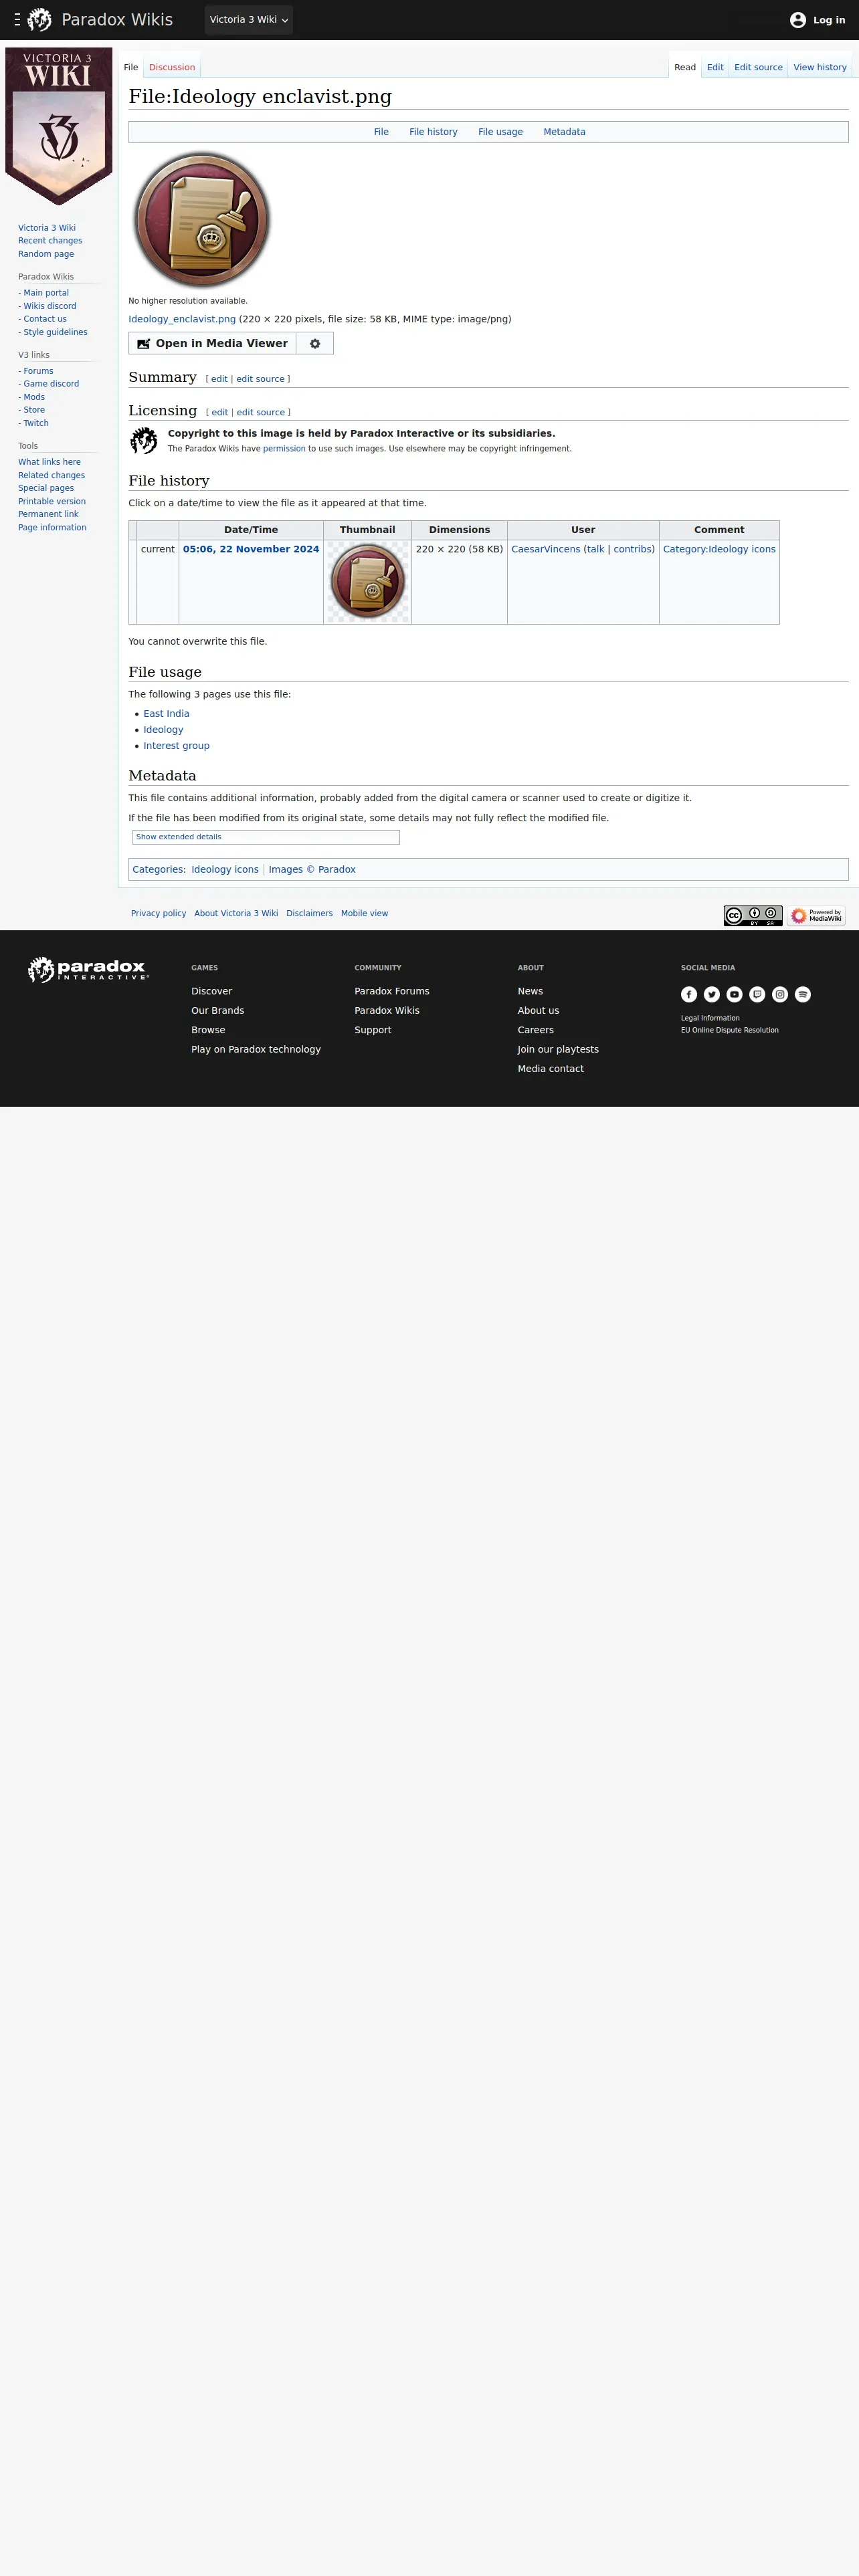Click the Paradox Interactive footer logo
The image size is (859, 2576).
88,969
